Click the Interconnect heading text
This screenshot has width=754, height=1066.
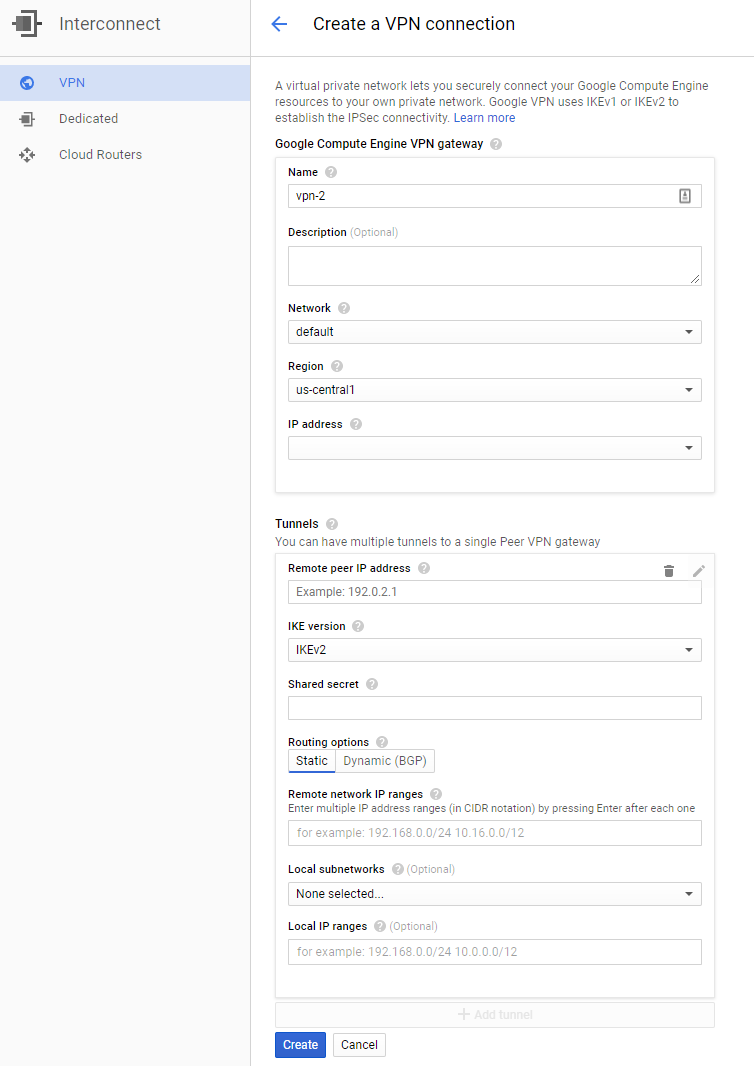click(110, 24)
